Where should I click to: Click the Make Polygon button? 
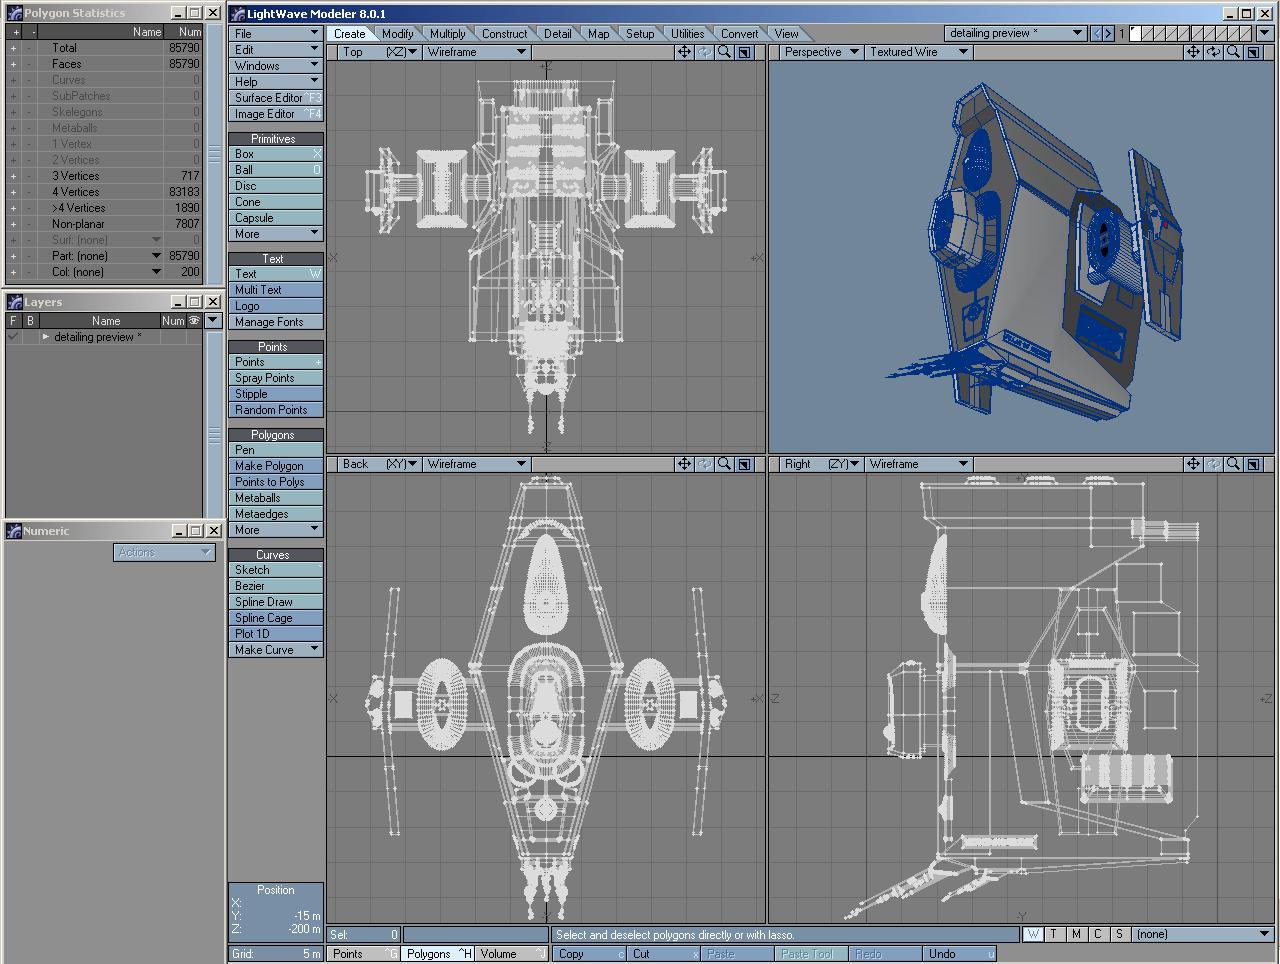point(269,466)
